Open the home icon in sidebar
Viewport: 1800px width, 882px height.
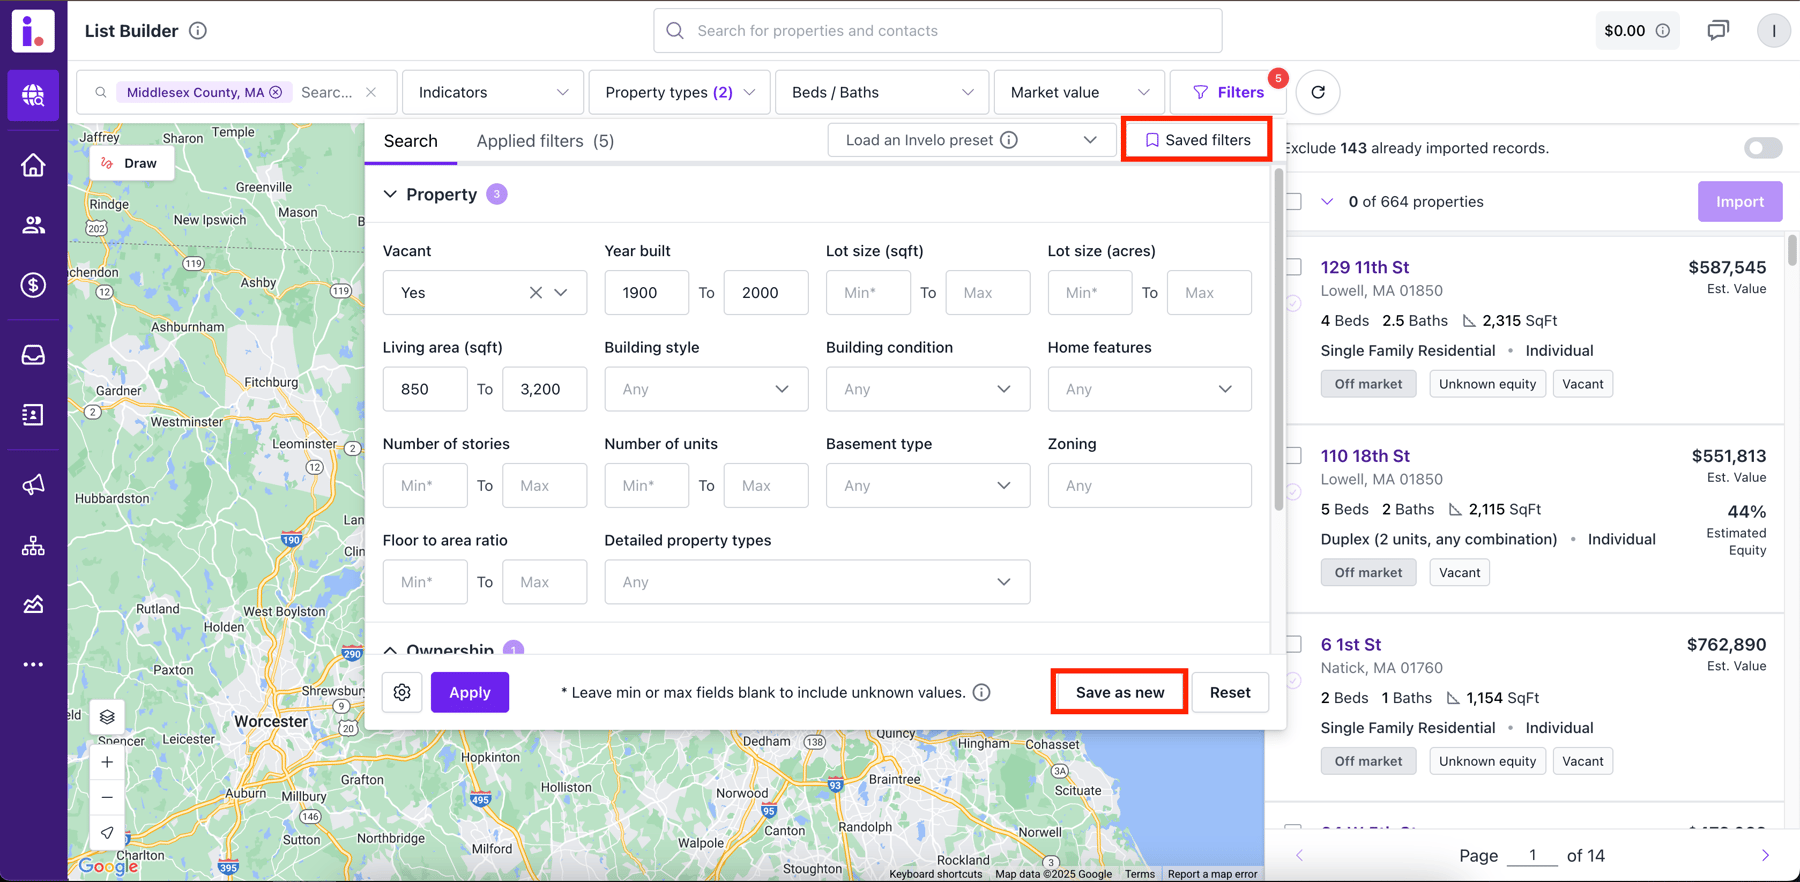click(x=33, y=165)
